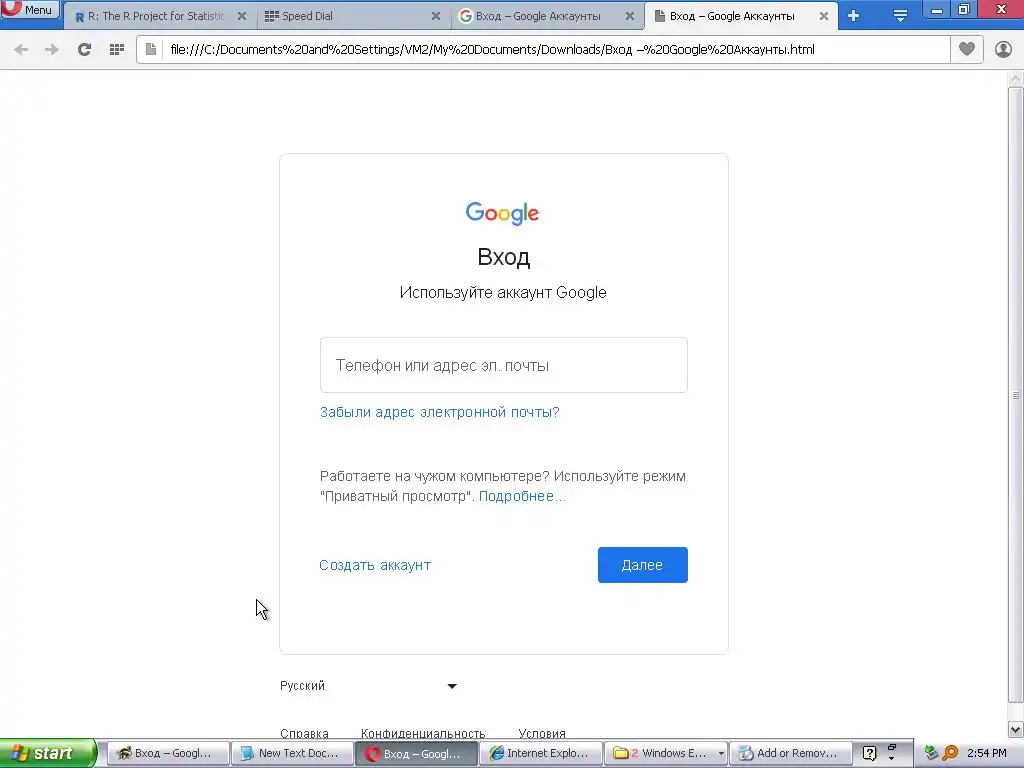Open Забыли адрес электронной почты link

point(440,412)
